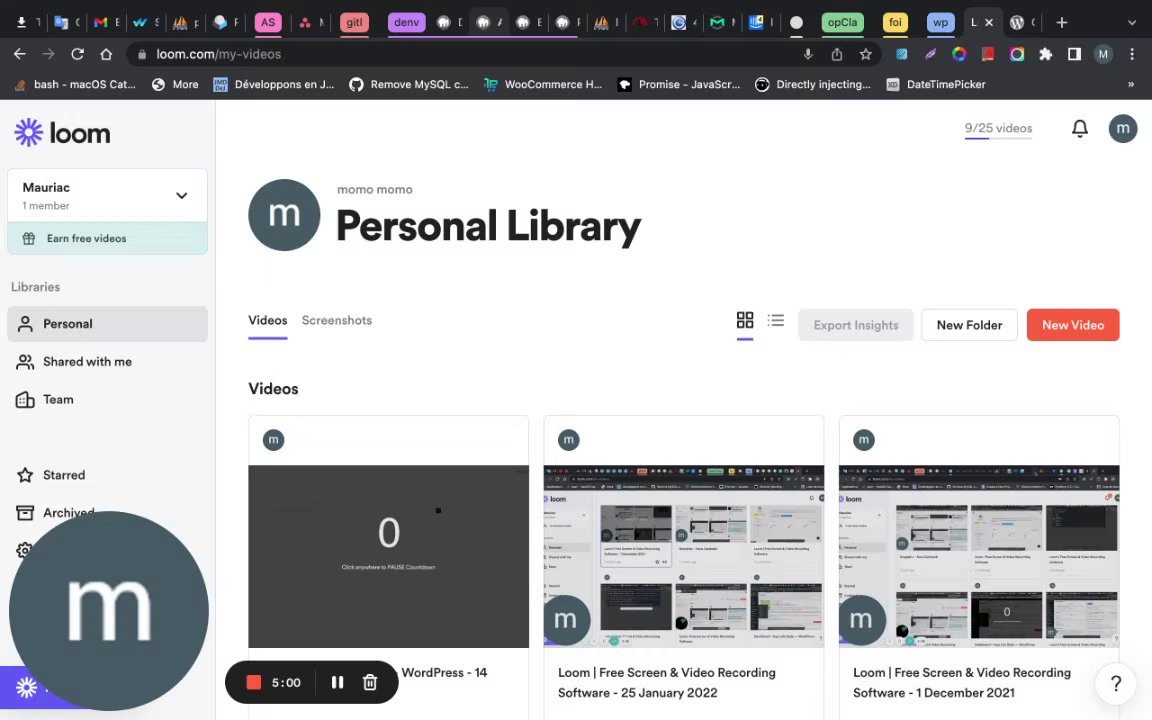1152x720 pixels.
Task: Show more bookmarks with the double chevron
Action: [1131, 84]
